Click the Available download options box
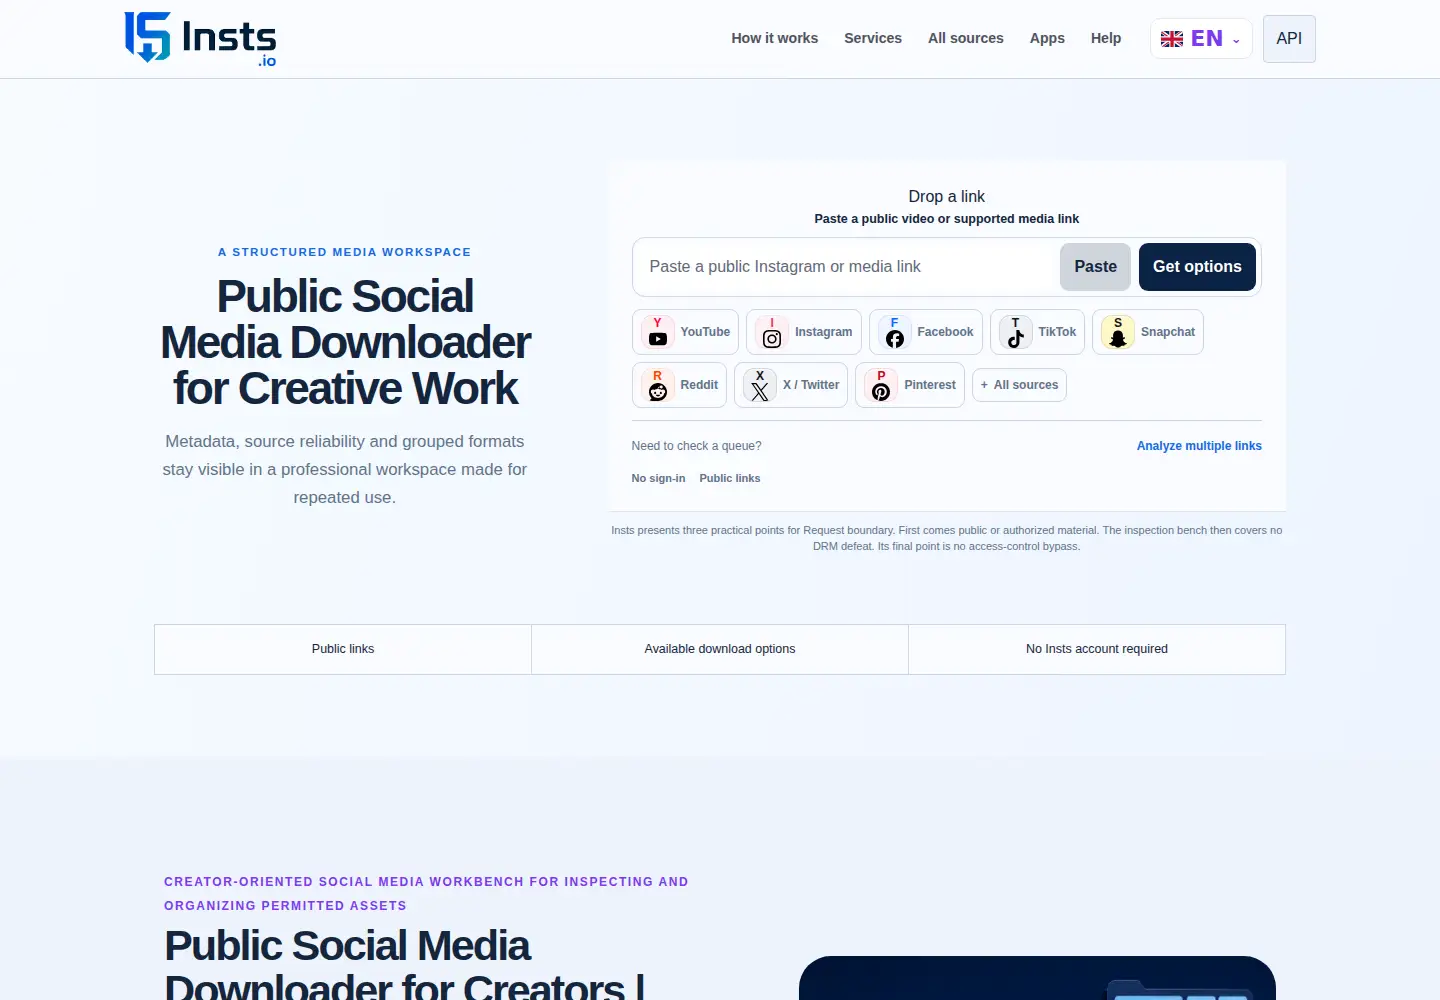 point(720,649)
